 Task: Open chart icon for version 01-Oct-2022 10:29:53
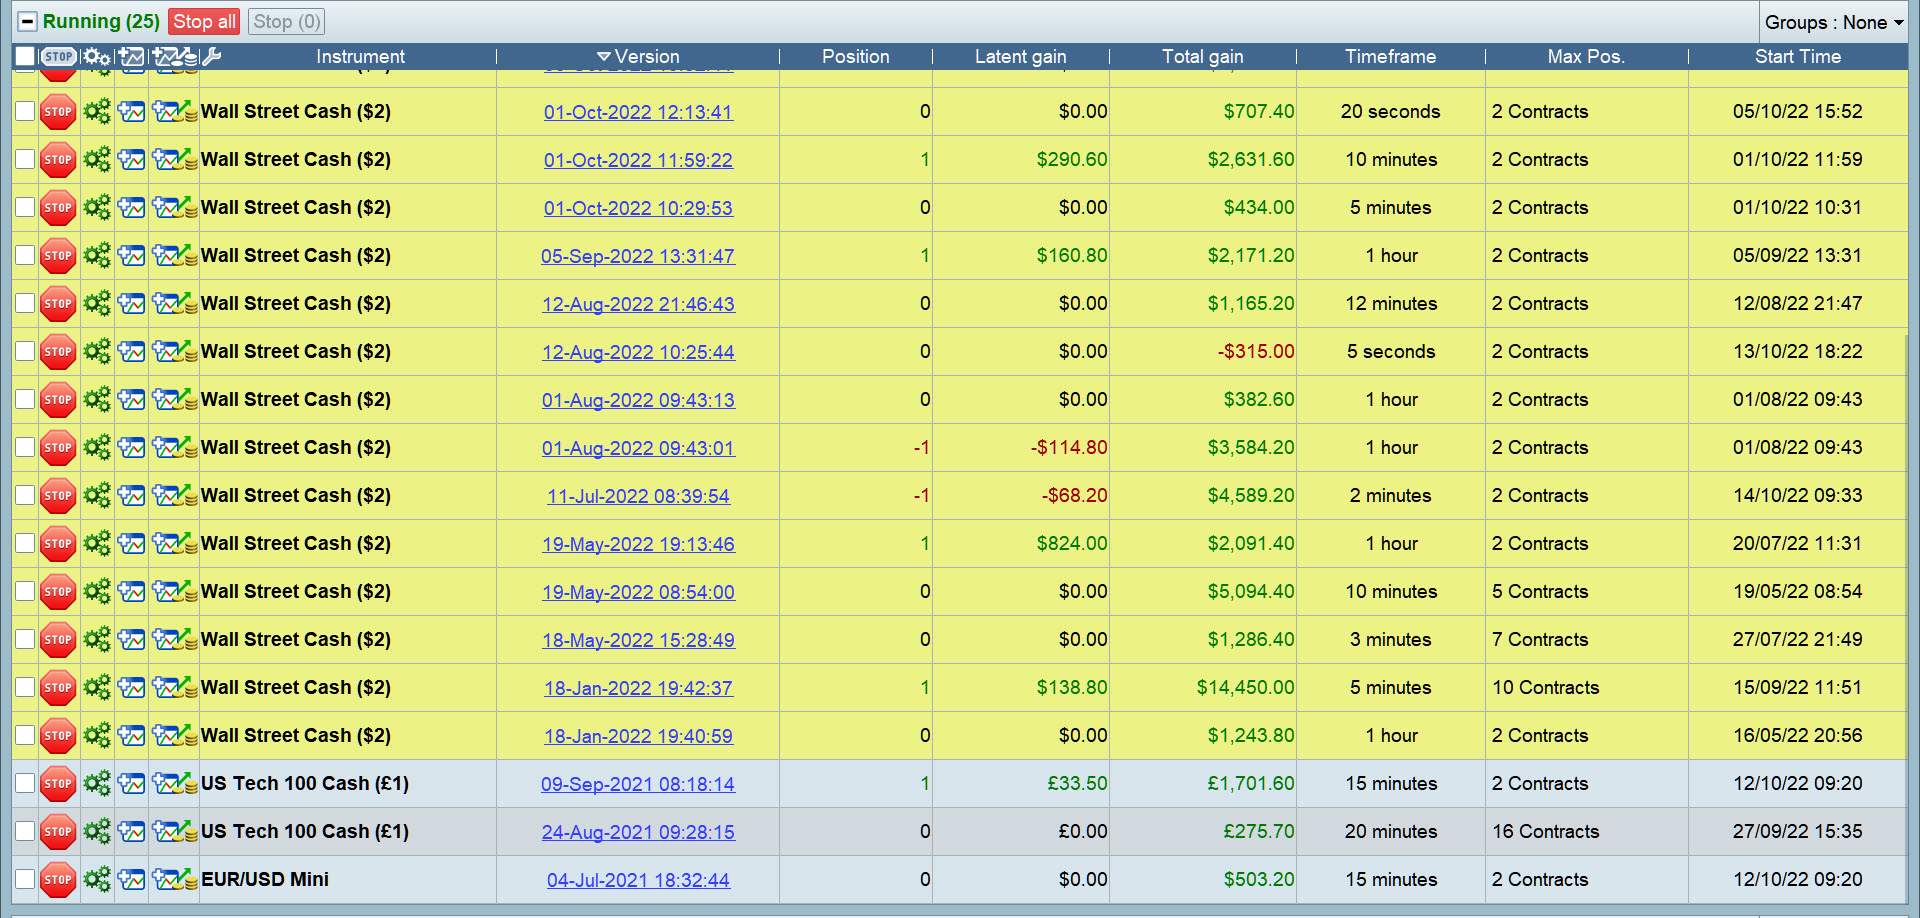[132, 208]
